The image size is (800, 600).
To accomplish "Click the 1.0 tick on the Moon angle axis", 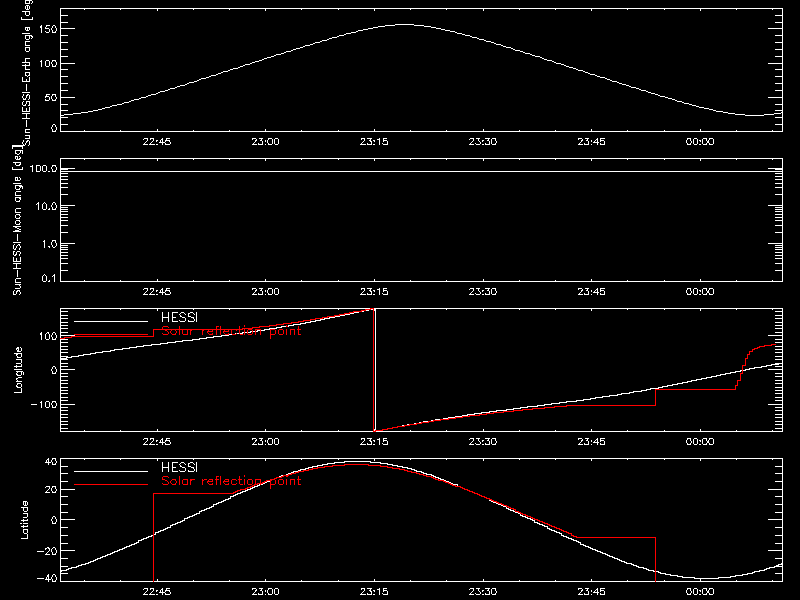I will pyautogui.click(x=49, y=244).
